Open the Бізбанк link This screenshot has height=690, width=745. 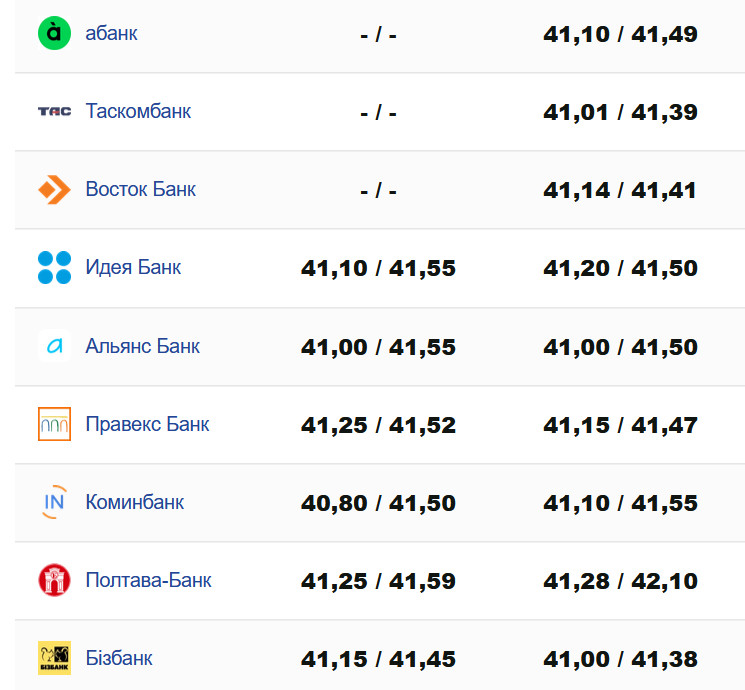(119, 658)
